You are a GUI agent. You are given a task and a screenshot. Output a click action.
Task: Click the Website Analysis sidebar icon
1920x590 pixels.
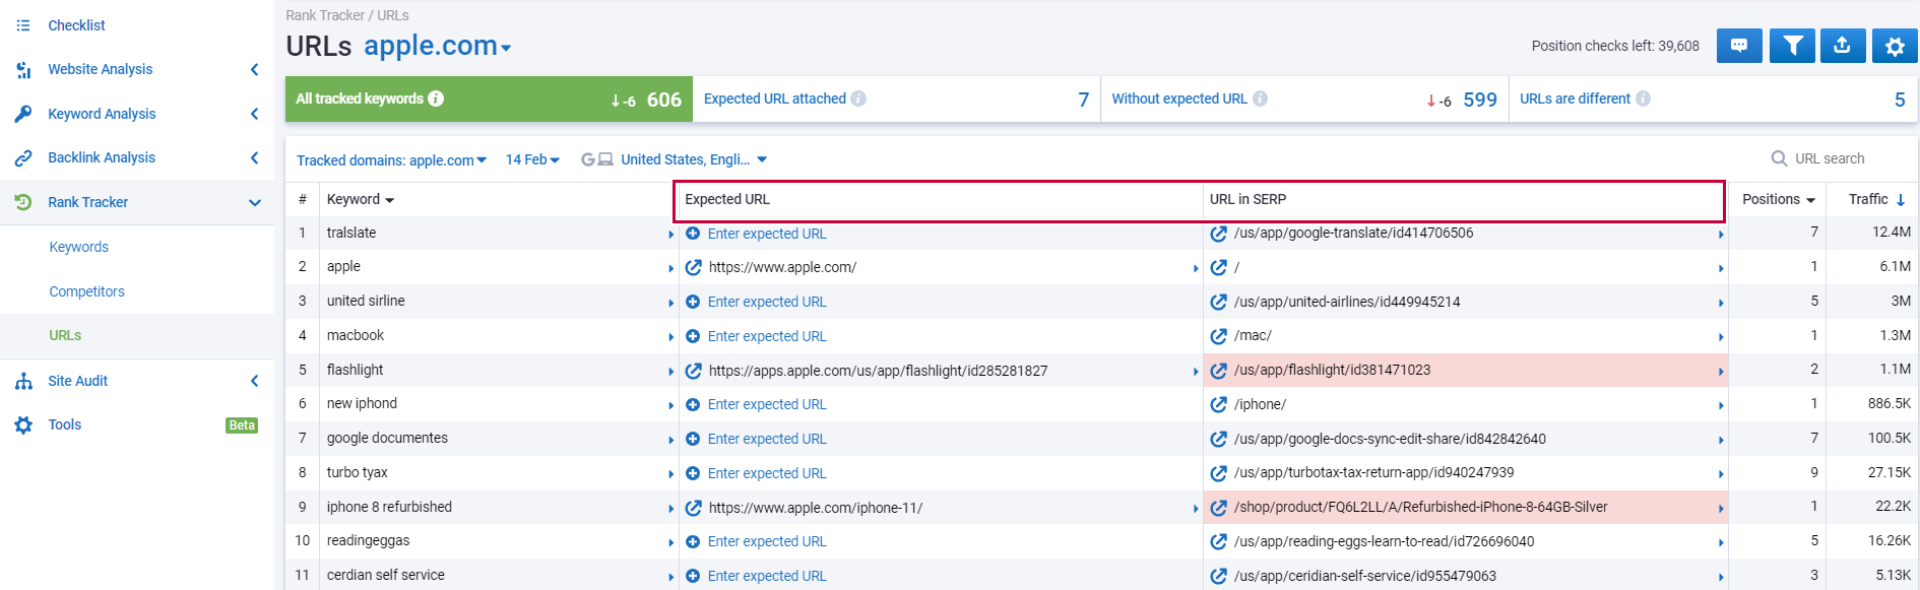23,69
